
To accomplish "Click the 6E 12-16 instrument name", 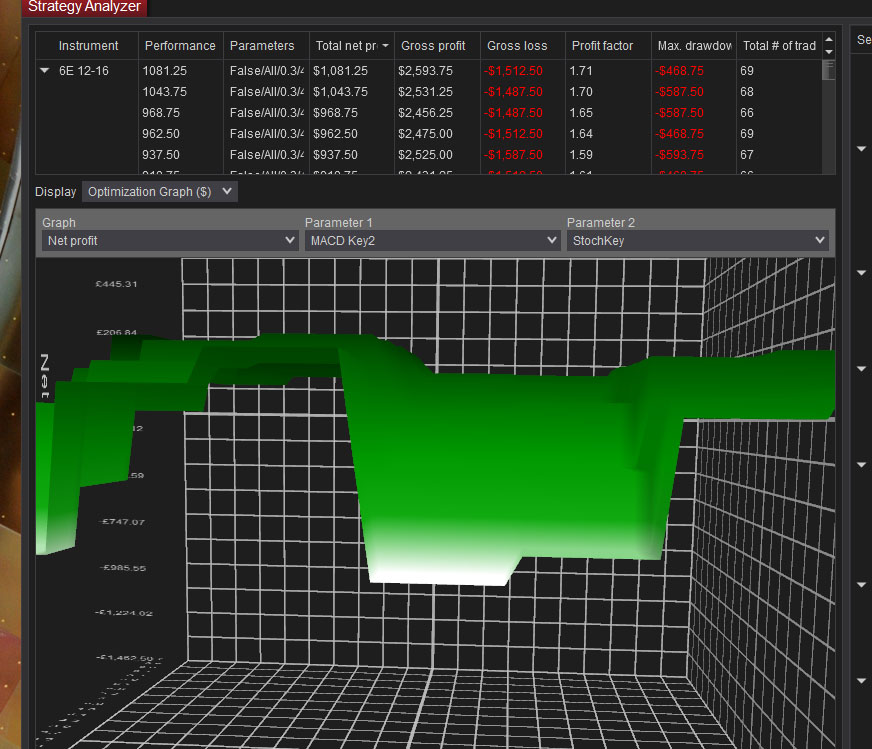I will click(x=83, y=71).
